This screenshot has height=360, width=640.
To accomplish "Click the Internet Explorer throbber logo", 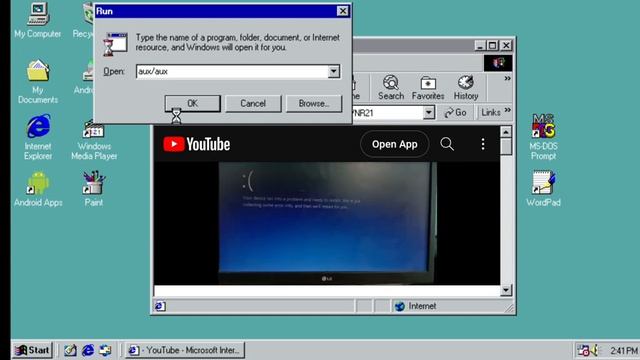I will pos(498,63).
